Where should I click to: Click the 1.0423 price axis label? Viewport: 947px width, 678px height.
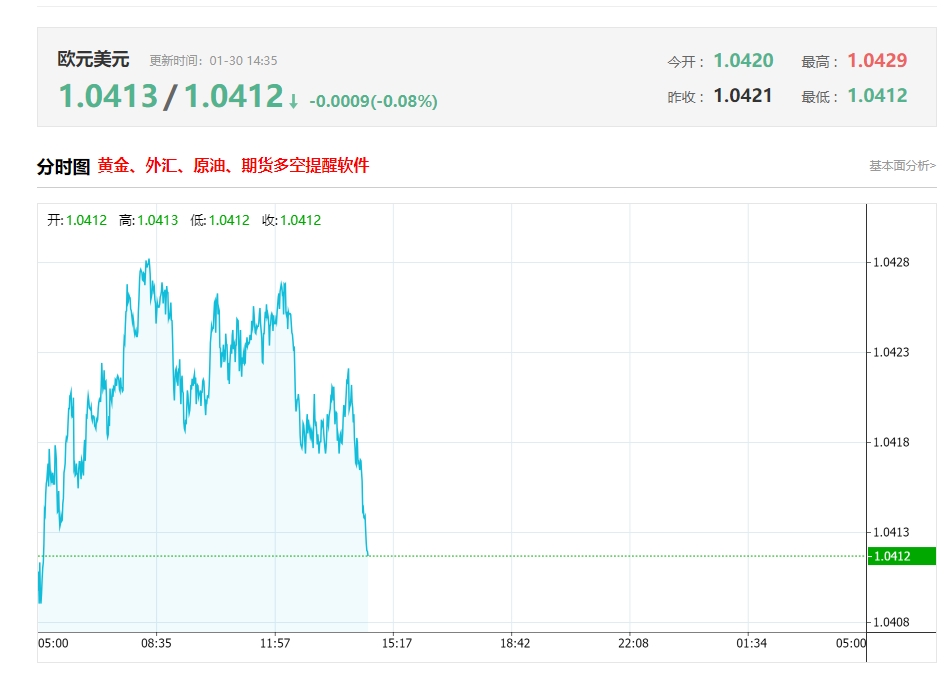pyautogui.click(x=891, y=352)
